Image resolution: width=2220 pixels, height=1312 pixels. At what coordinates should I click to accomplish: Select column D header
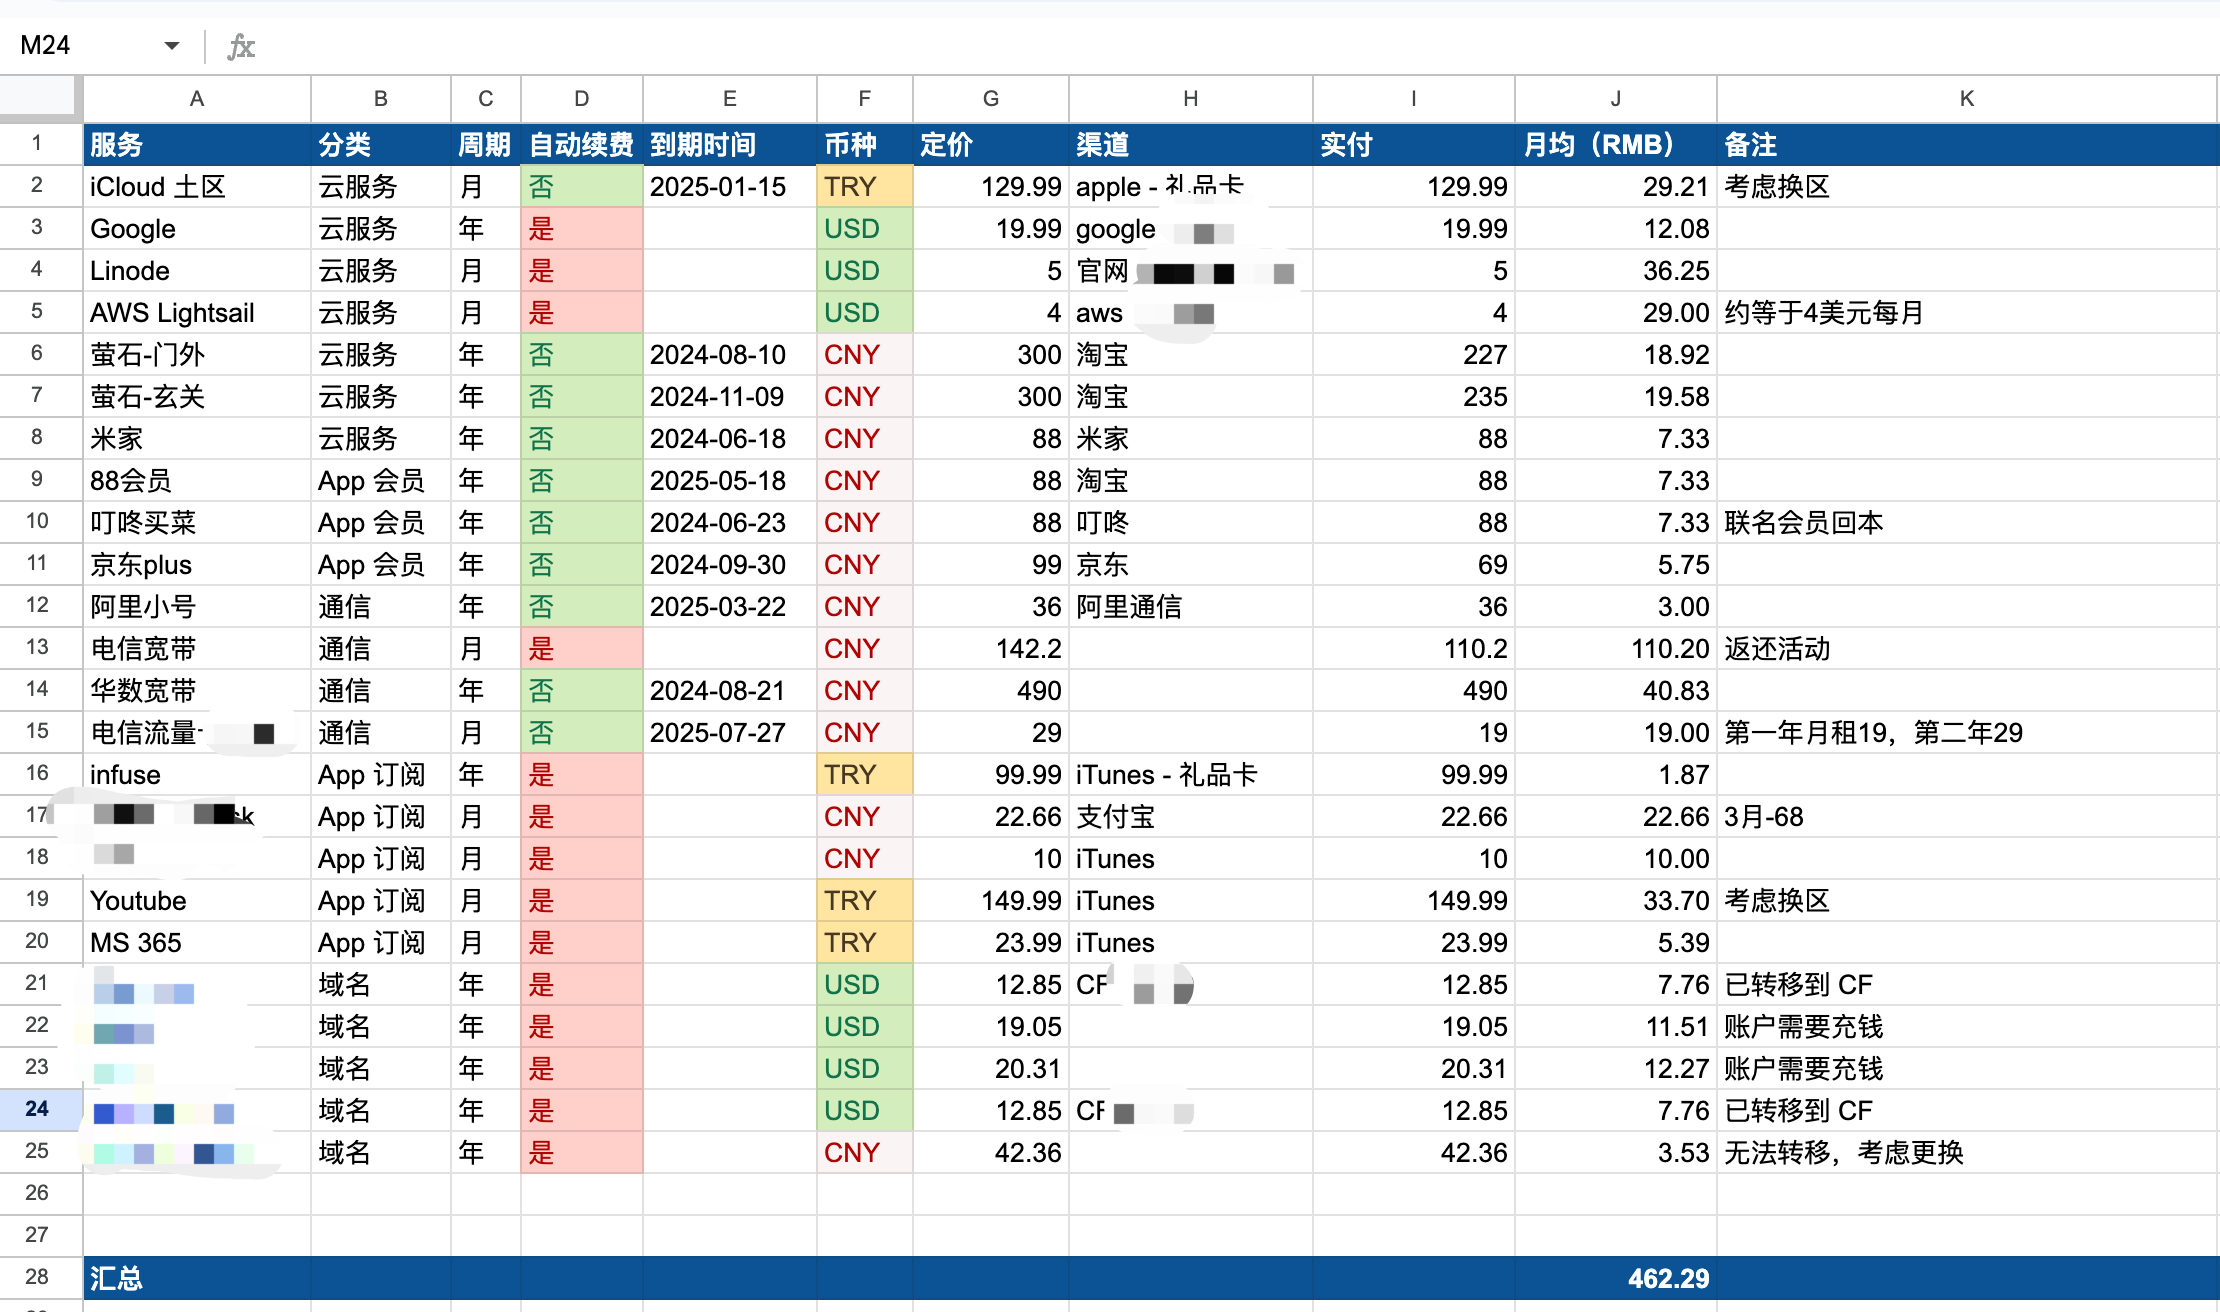pos(582,99)
